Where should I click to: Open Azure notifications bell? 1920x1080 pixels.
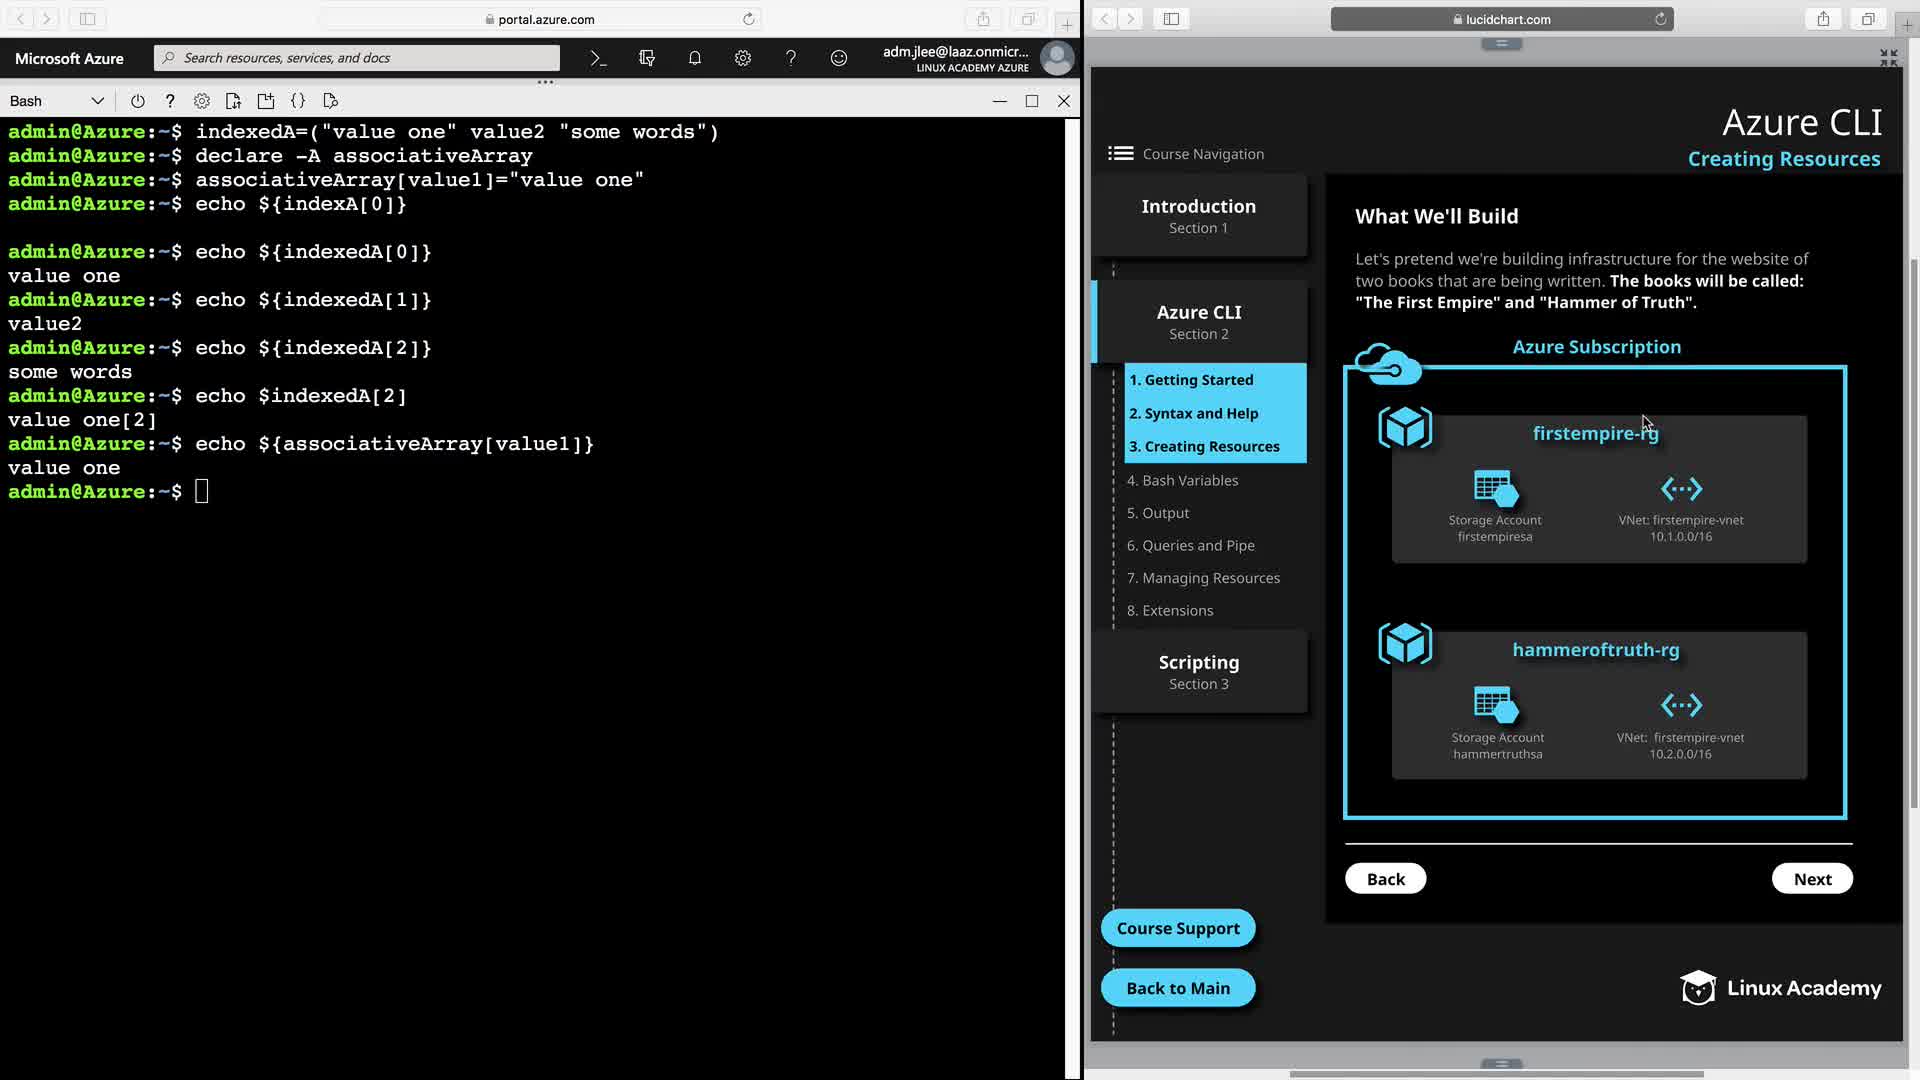tap(694, 58)
